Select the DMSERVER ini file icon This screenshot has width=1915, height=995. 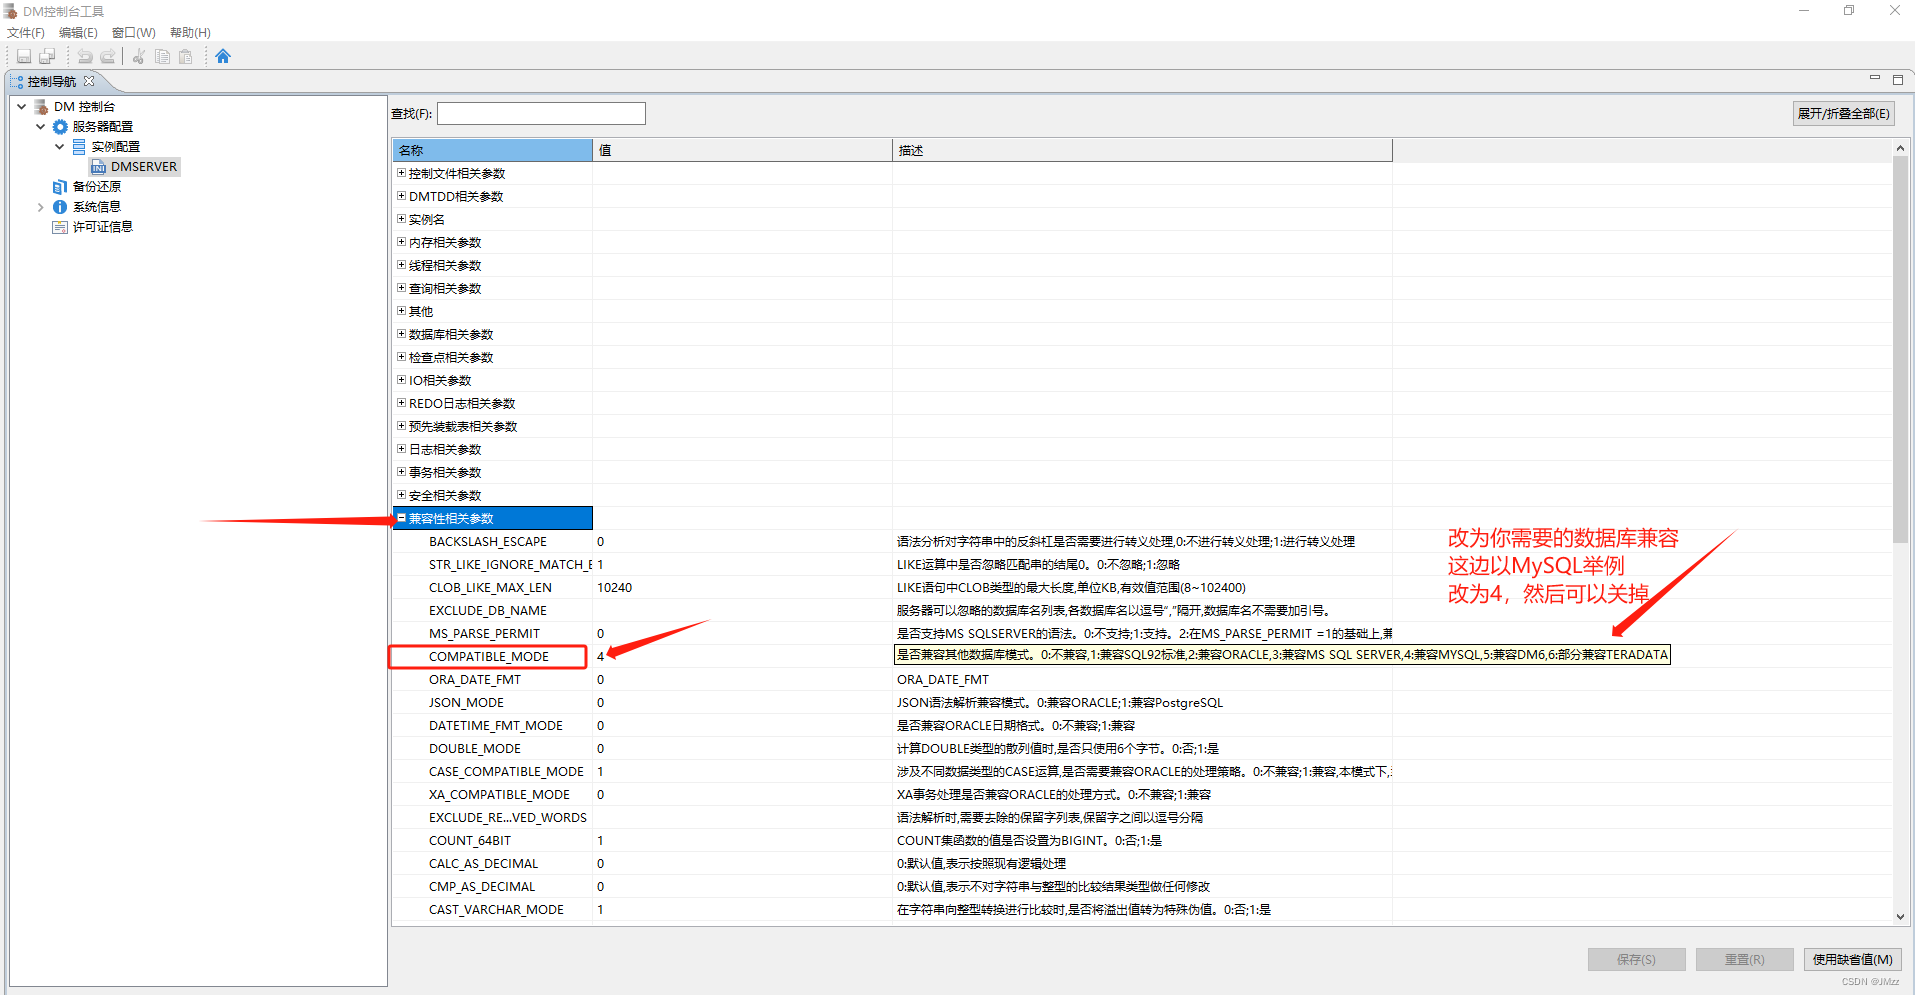click(x=98, y=166)
